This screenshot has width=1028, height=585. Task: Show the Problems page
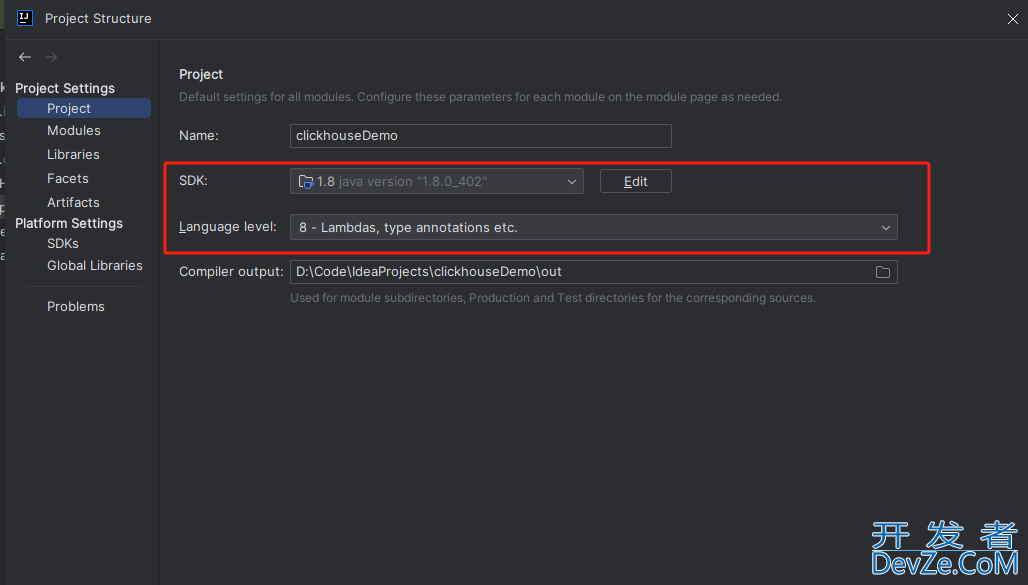pos(75,307)
